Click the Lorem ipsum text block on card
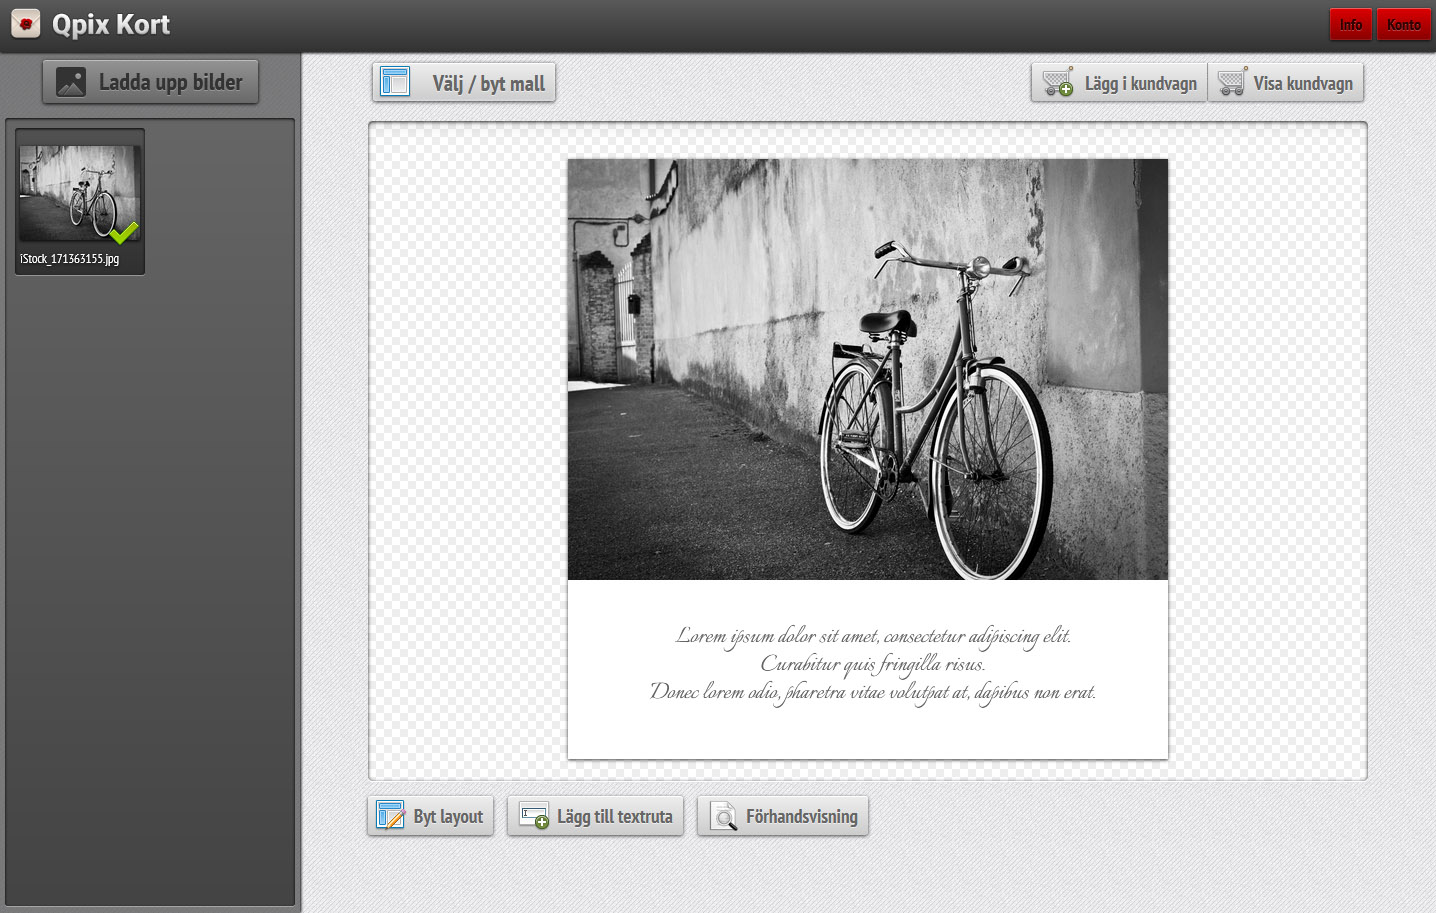Viewport: 1436px width, 913px height. click(873, 664)
